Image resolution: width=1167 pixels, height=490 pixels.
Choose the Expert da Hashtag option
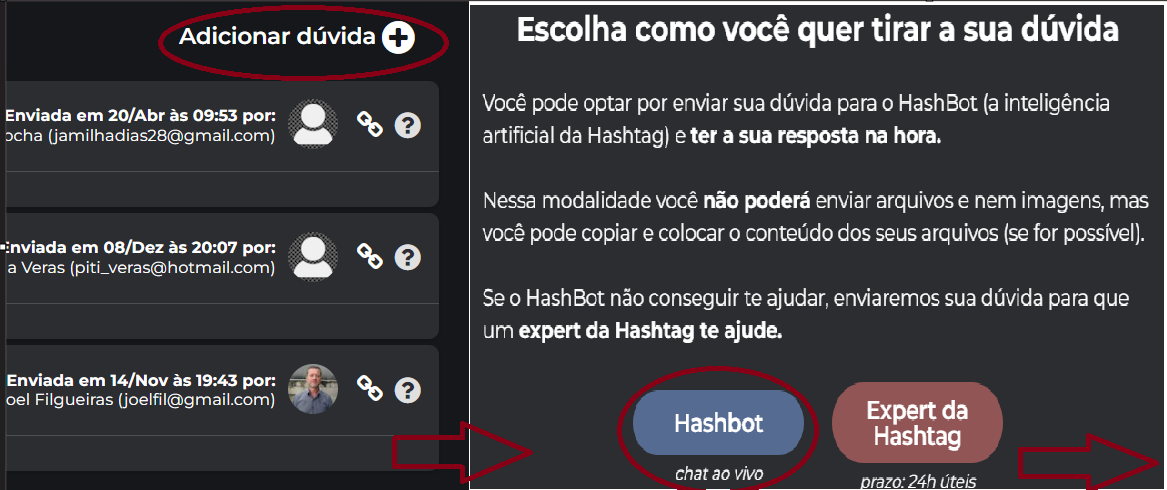click(x=917, y=423)
